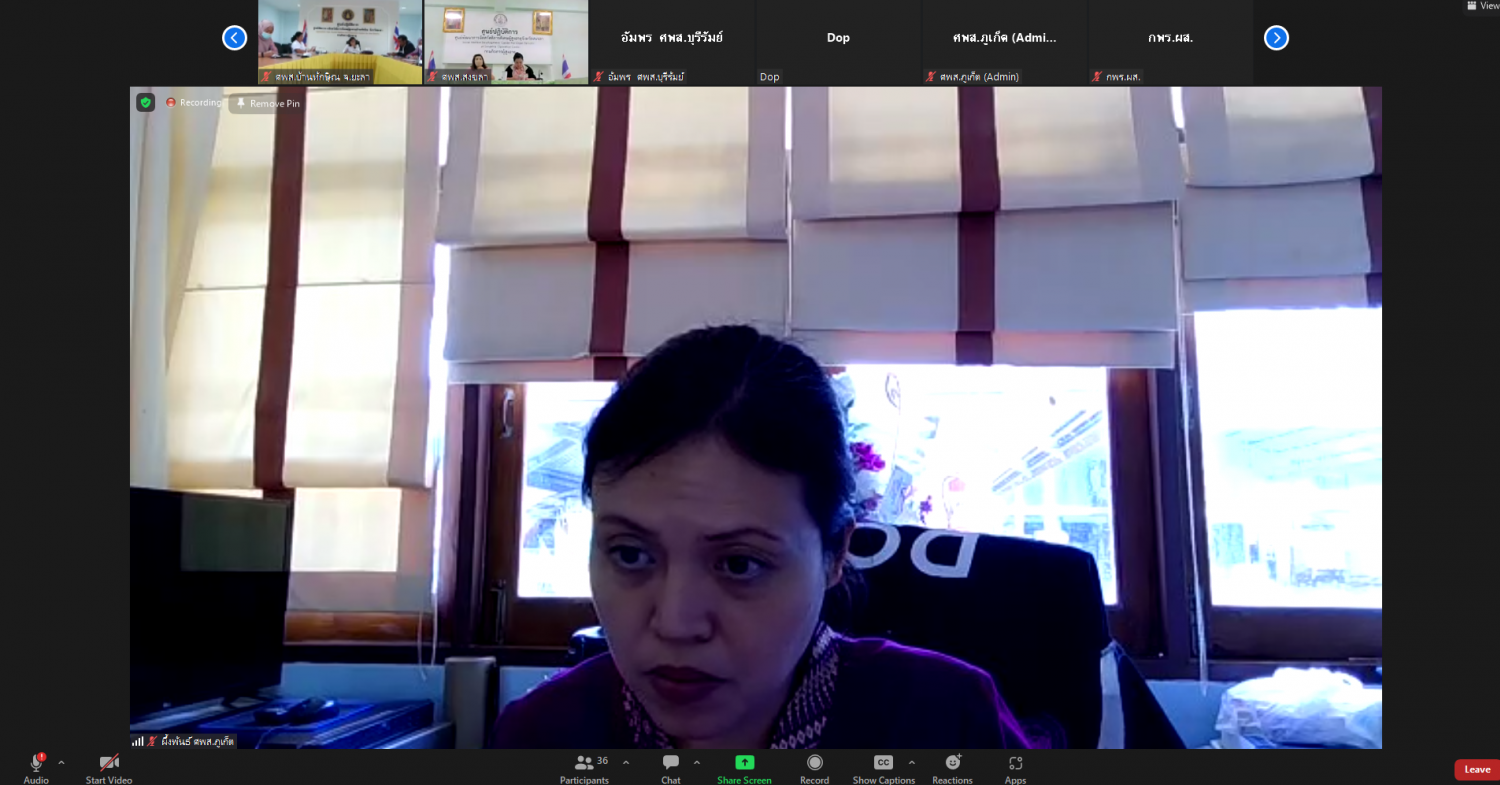
Task: Expand the Show Captions options chevron
Action: (x=911, y=762)
